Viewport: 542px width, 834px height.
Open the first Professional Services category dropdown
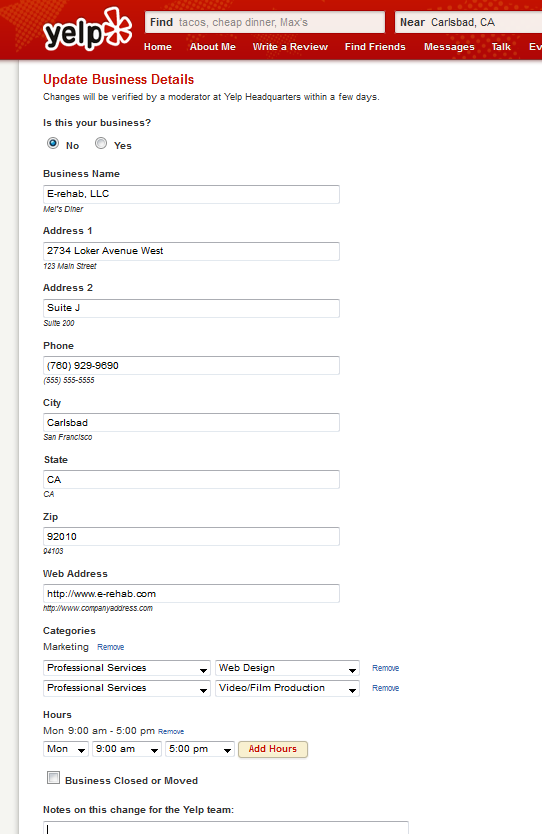click(x=127, y=668)
